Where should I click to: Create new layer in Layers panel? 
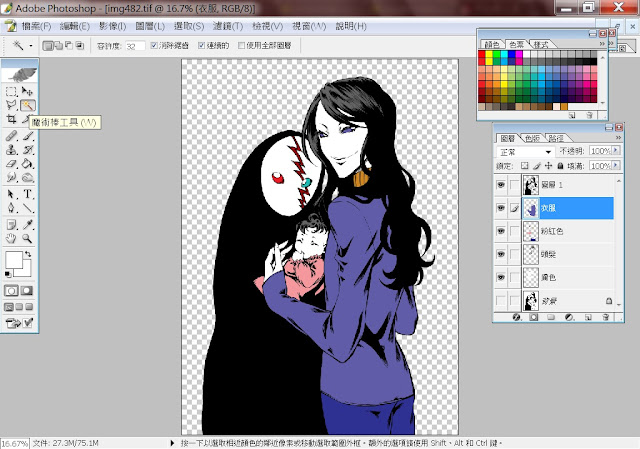point(588,317)
